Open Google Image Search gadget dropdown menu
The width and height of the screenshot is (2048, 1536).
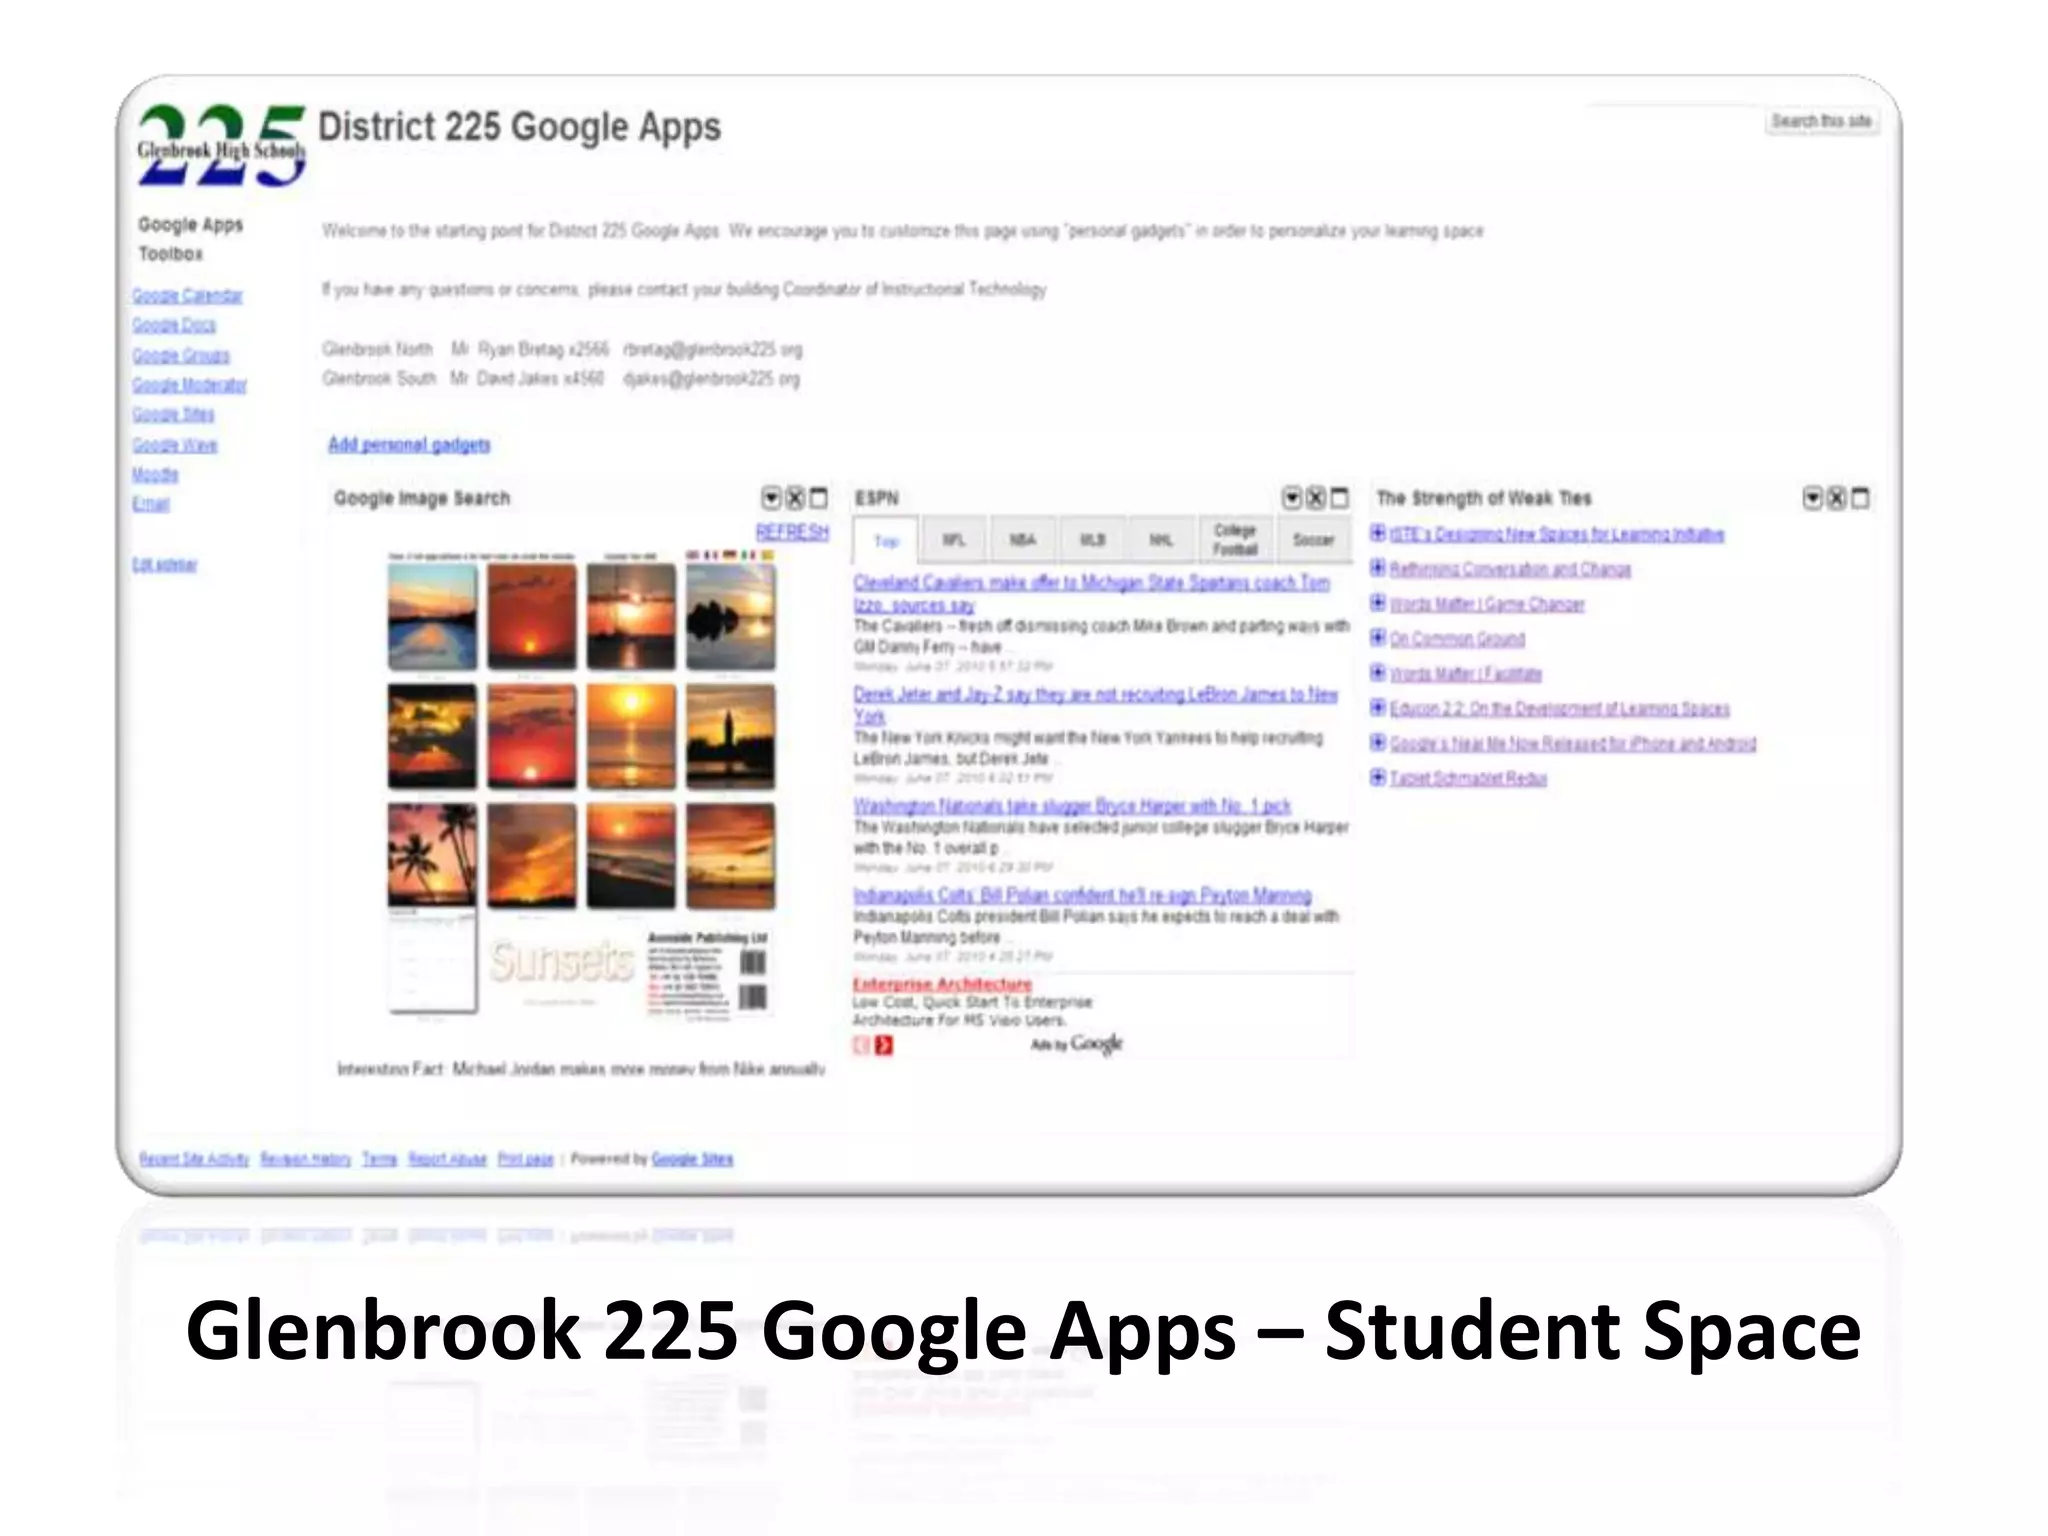tap(771, 498)
